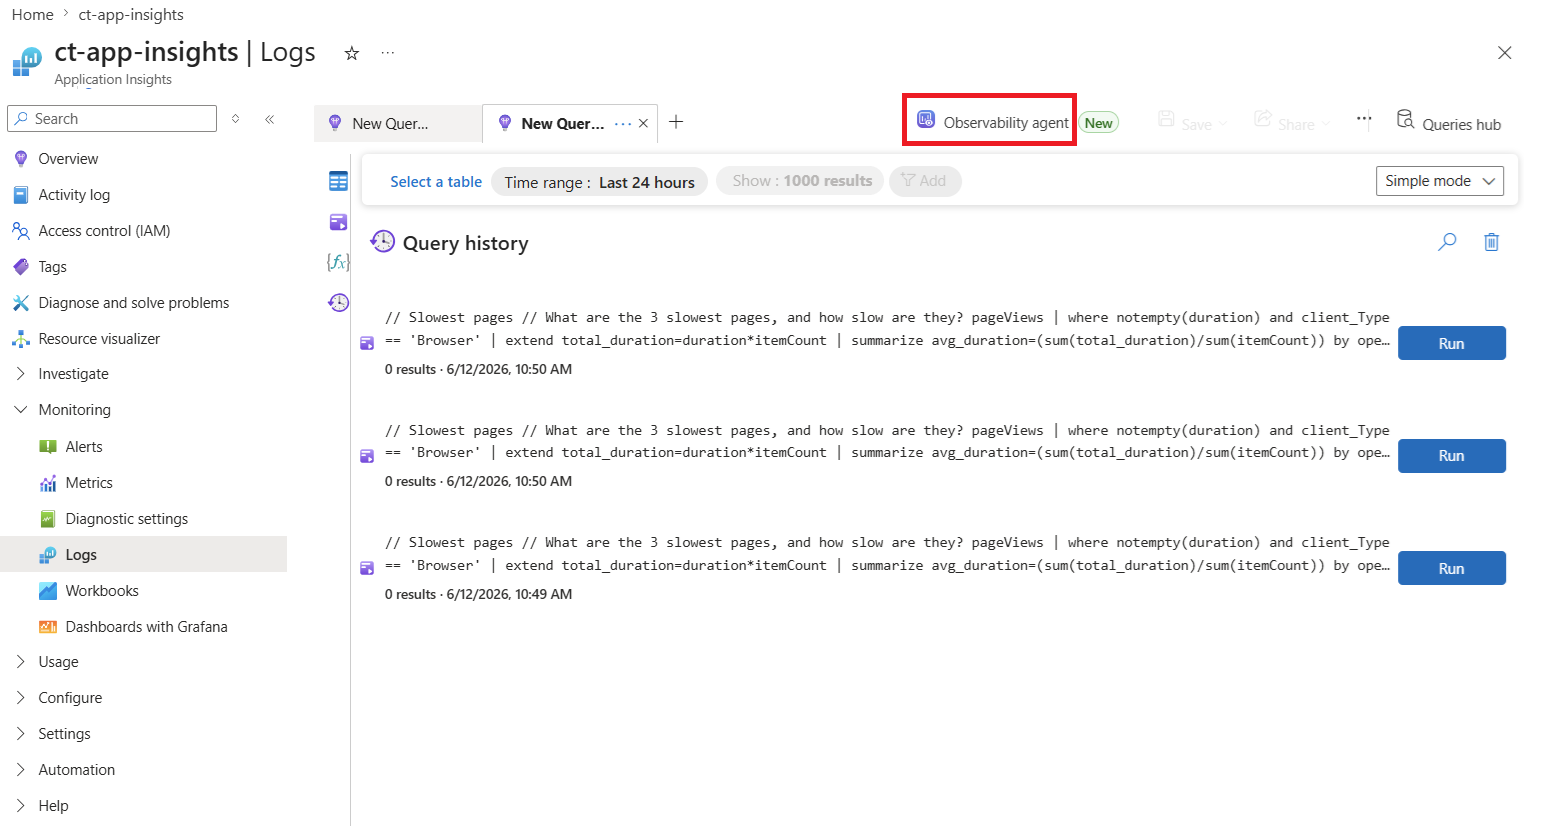Click the Share button
Image resolution: width=1541 pixels, height=826 pixels.
[x=1291, y=122]
